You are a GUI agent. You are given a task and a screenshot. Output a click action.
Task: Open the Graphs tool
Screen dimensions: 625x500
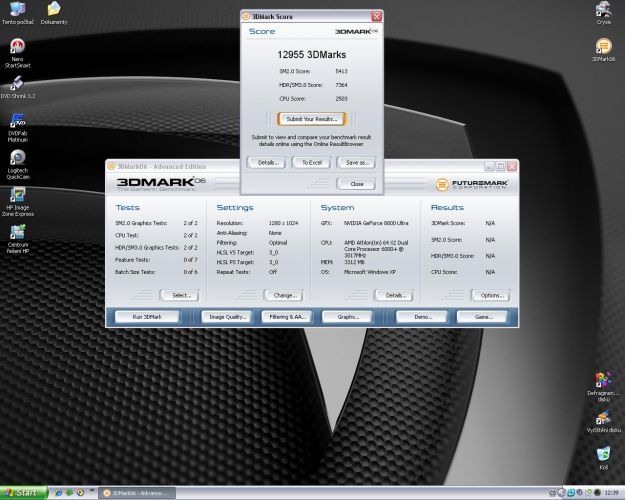347,317
